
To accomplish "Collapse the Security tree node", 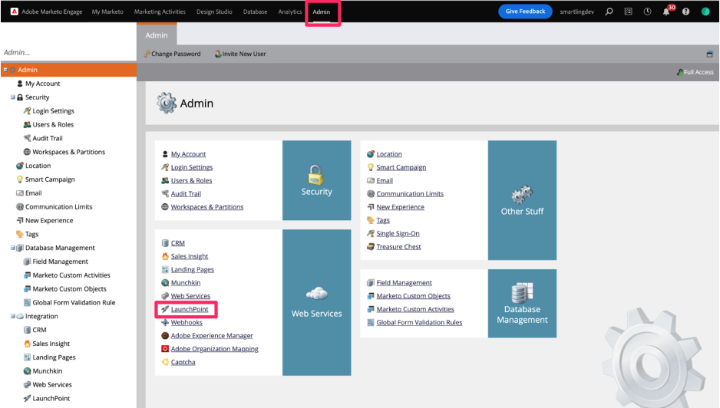I will 13,97.
